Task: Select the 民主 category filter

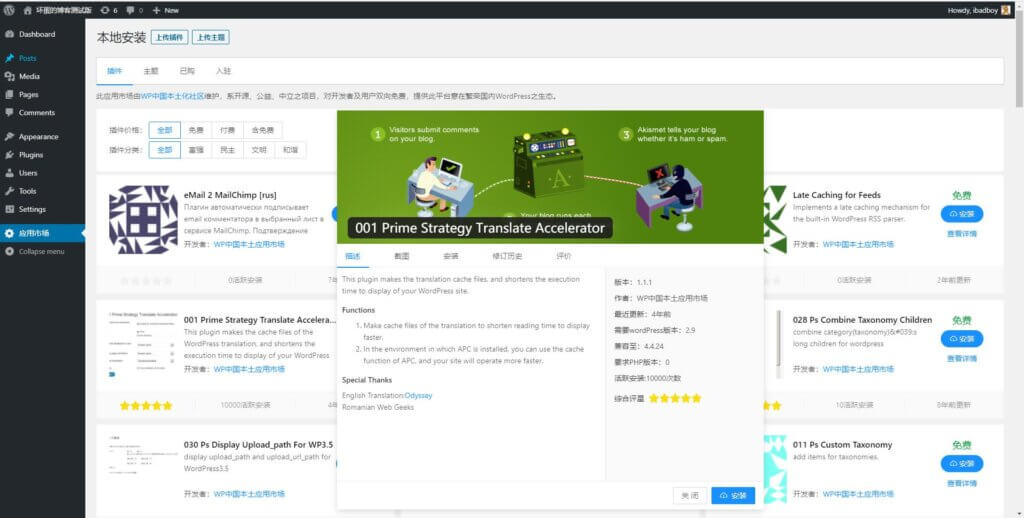Action: [227, 150]
